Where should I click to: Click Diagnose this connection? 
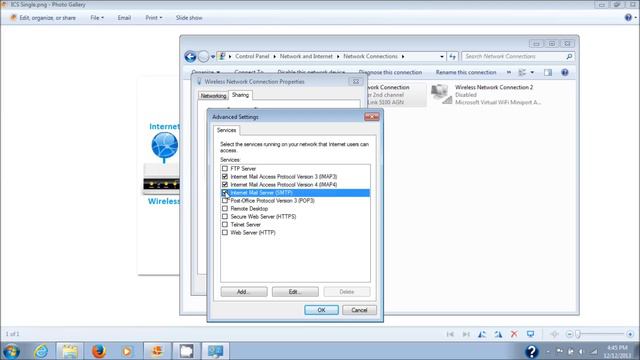[x=390, y=72]
